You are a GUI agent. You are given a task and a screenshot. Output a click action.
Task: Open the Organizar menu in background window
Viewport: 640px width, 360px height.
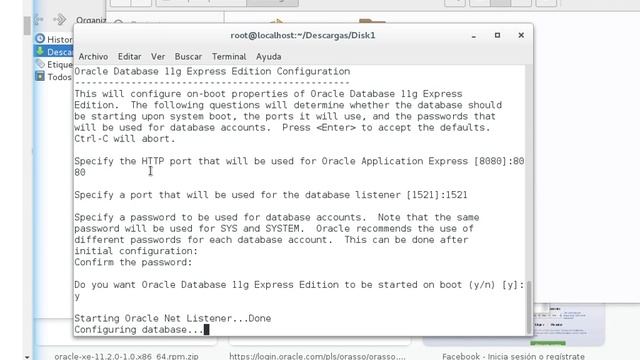91,20
